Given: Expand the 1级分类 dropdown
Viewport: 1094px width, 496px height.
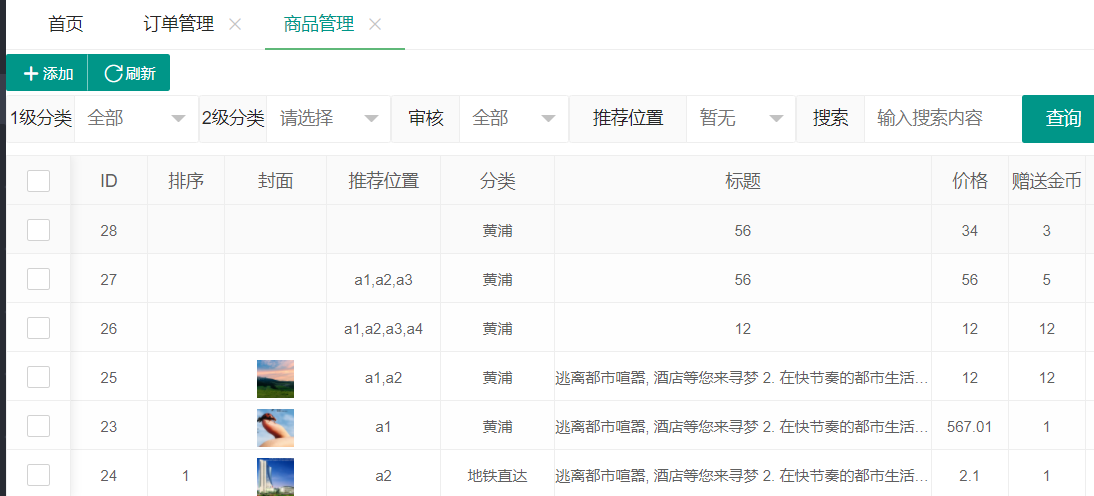Looking at the screenshot, I should [x=136, y=118].
